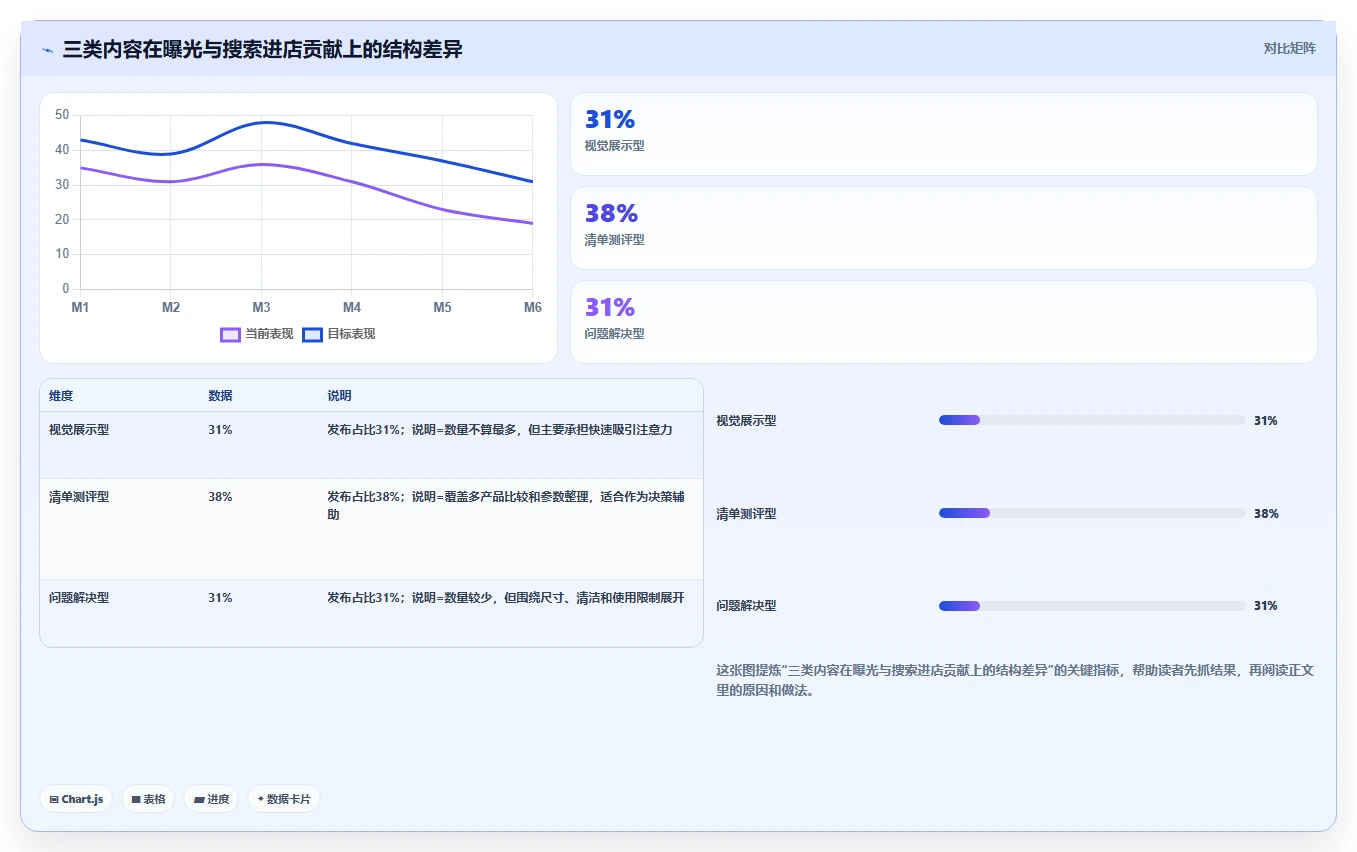Select the 进度 tag chip

point(211,799)
